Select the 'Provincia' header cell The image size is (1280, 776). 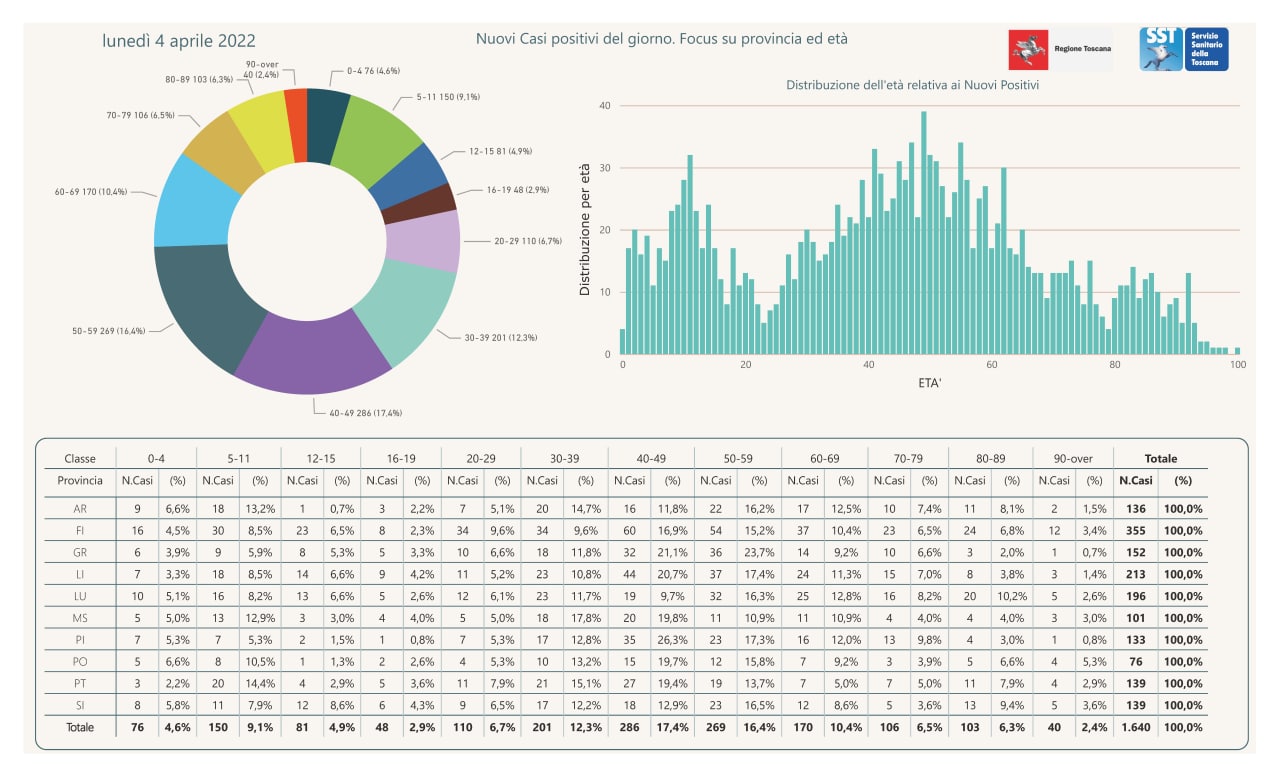[79, 481]
